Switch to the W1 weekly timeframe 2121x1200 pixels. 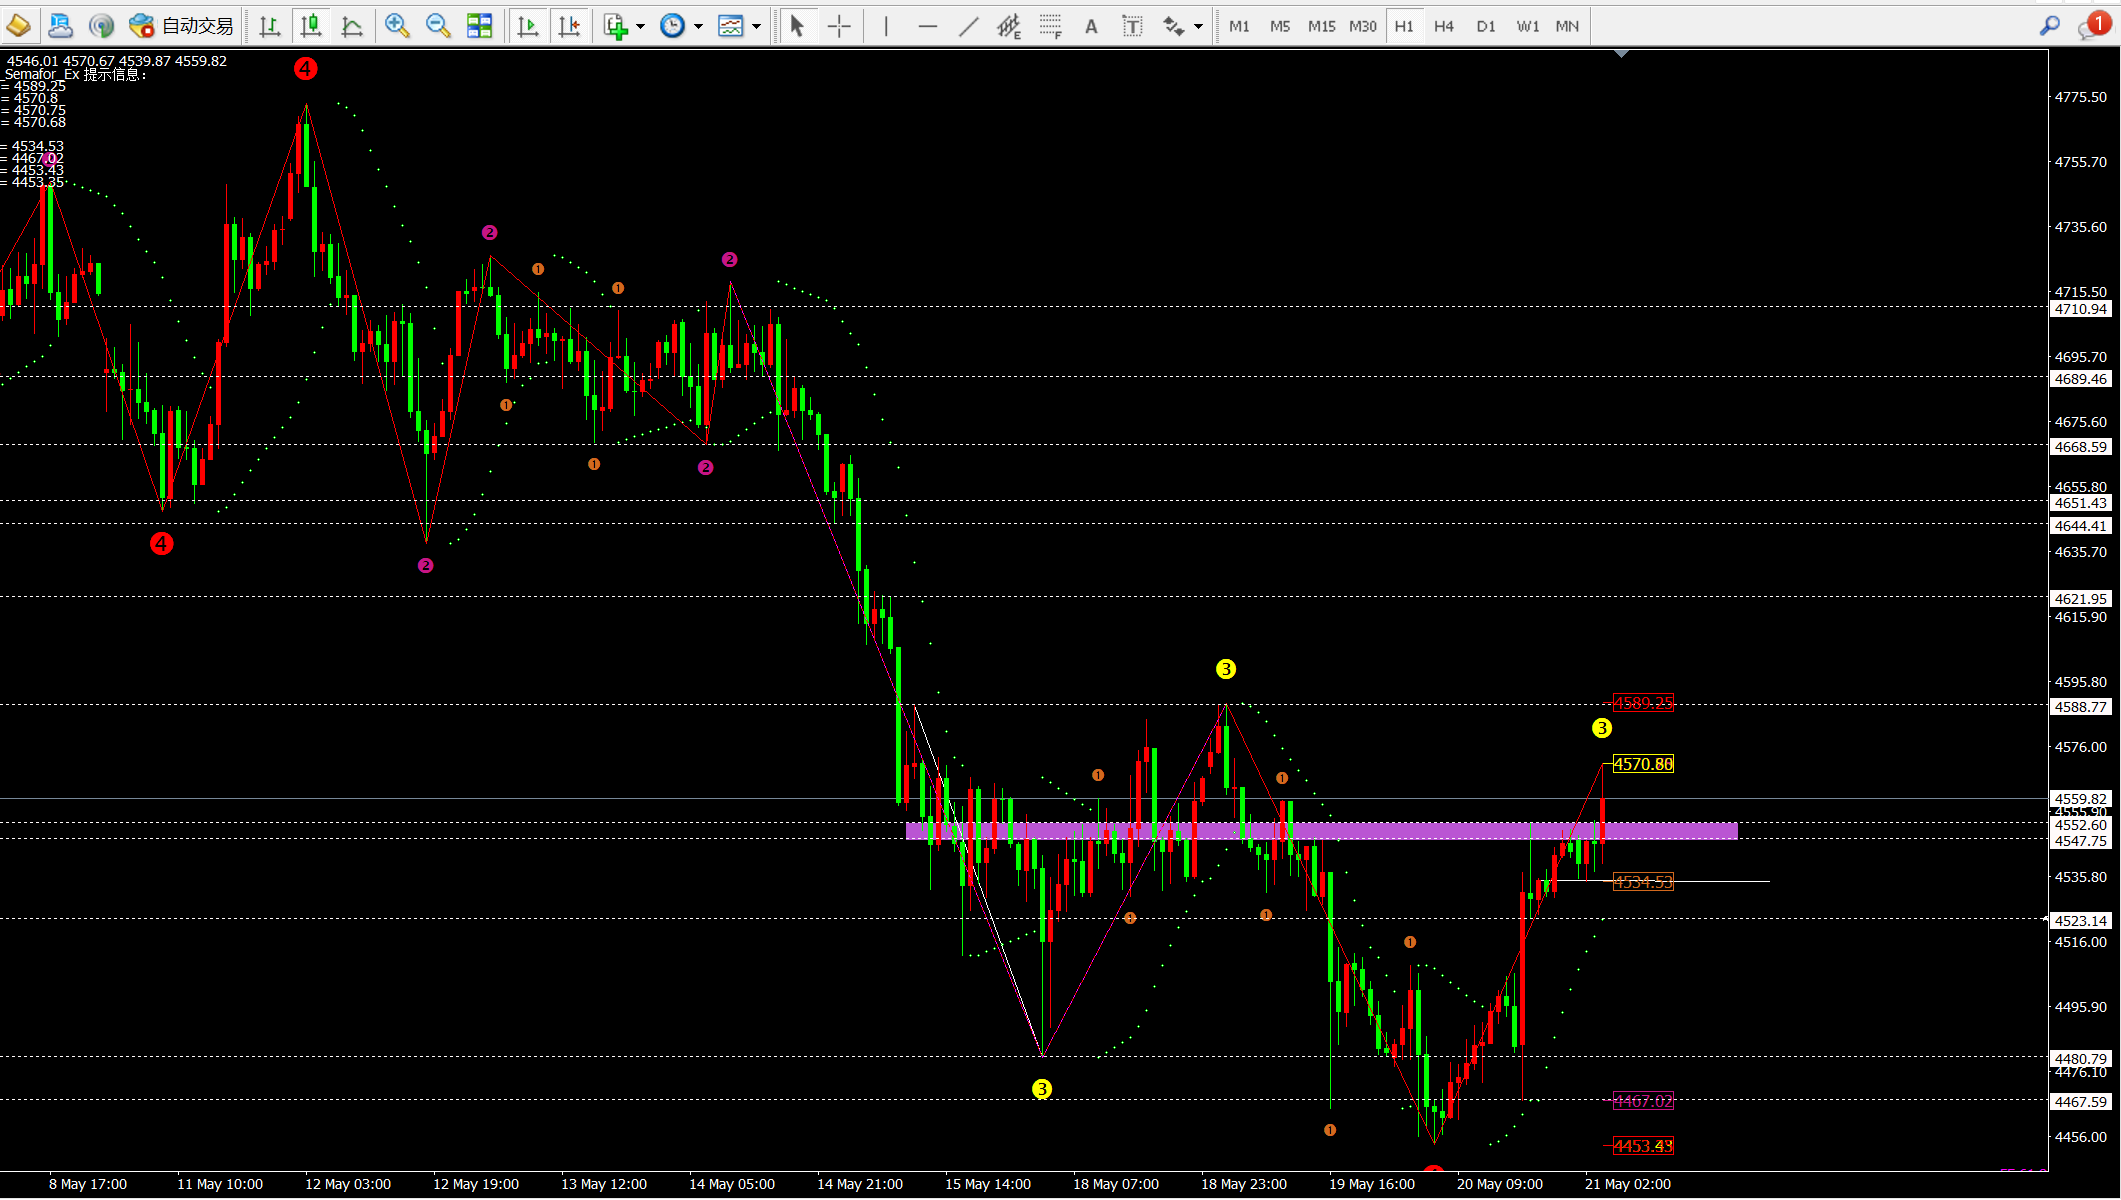(x=1527, y=26)
